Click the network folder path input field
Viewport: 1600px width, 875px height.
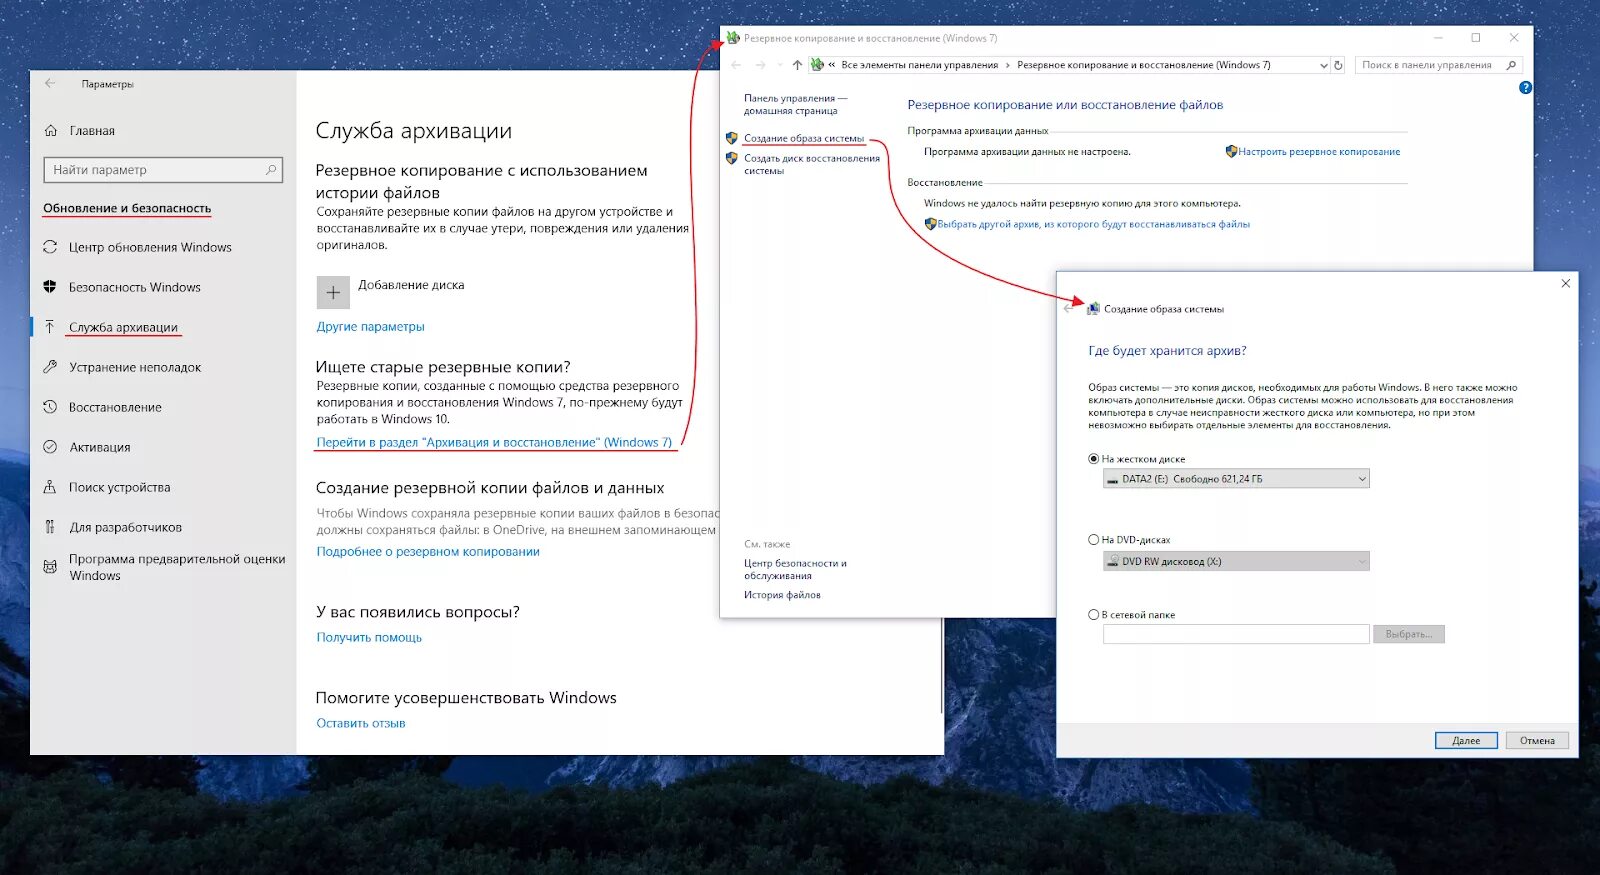1236,634
